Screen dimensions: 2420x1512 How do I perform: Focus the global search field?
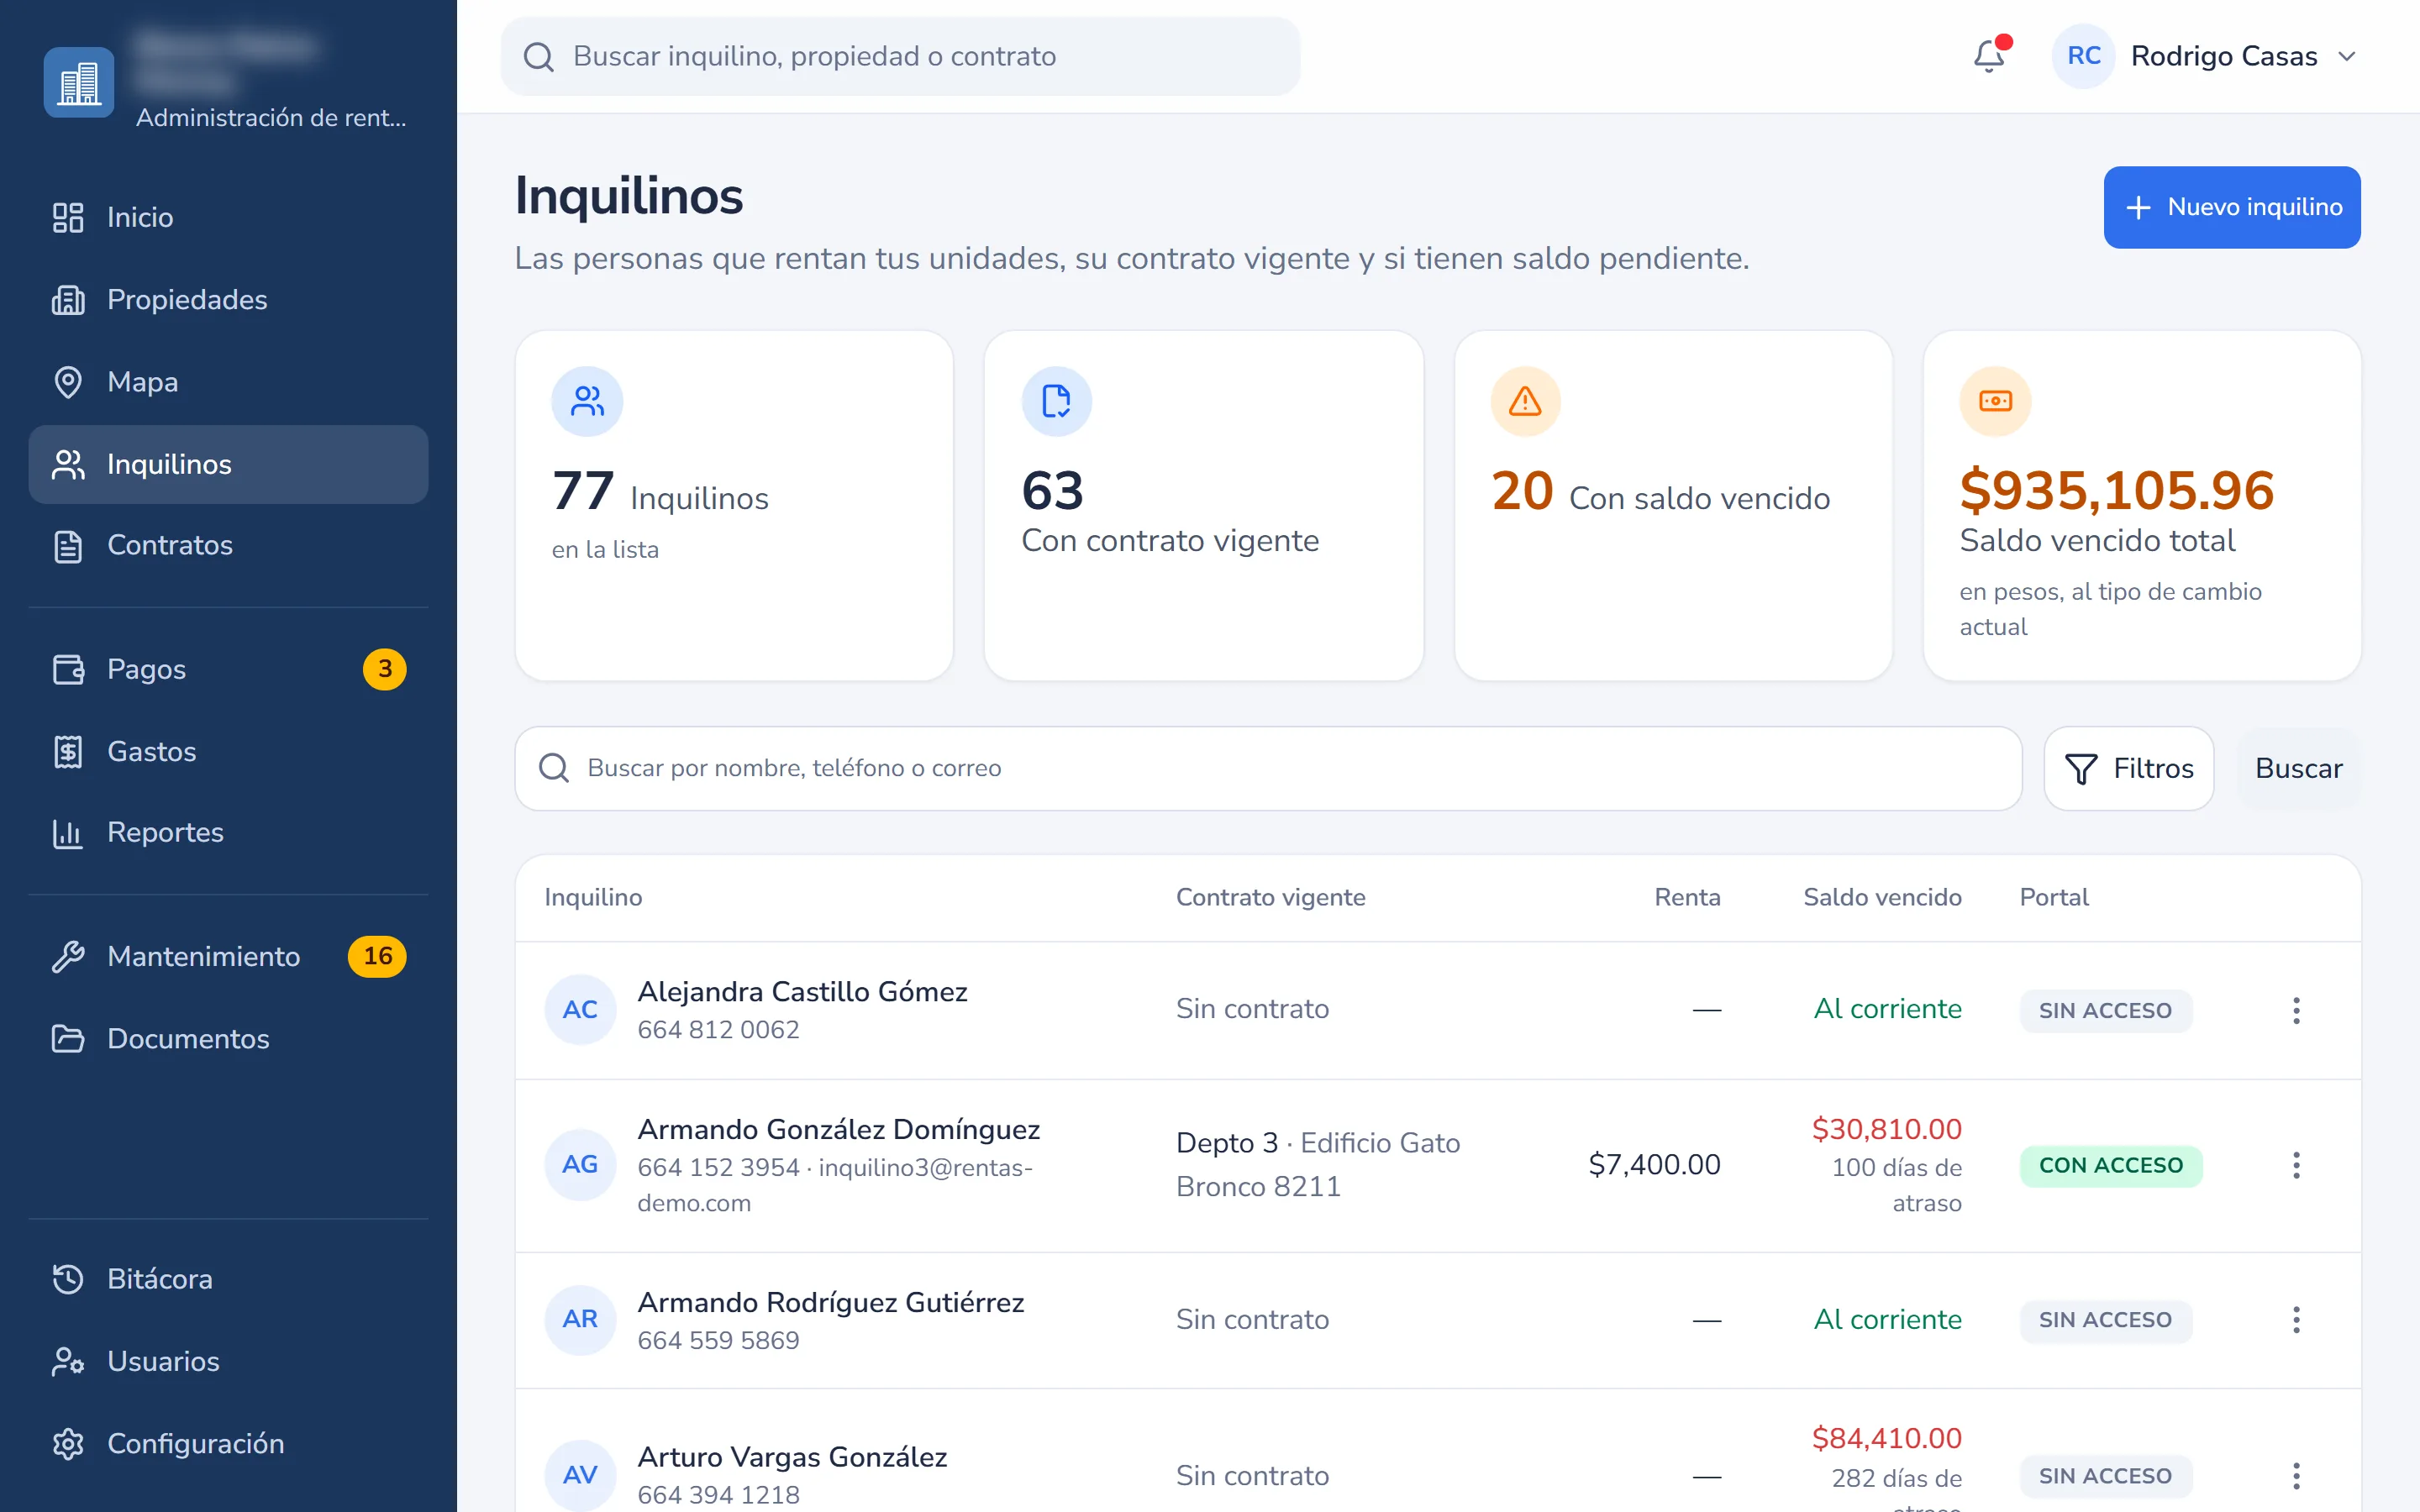pyautogui.click(x=900, y=56)
